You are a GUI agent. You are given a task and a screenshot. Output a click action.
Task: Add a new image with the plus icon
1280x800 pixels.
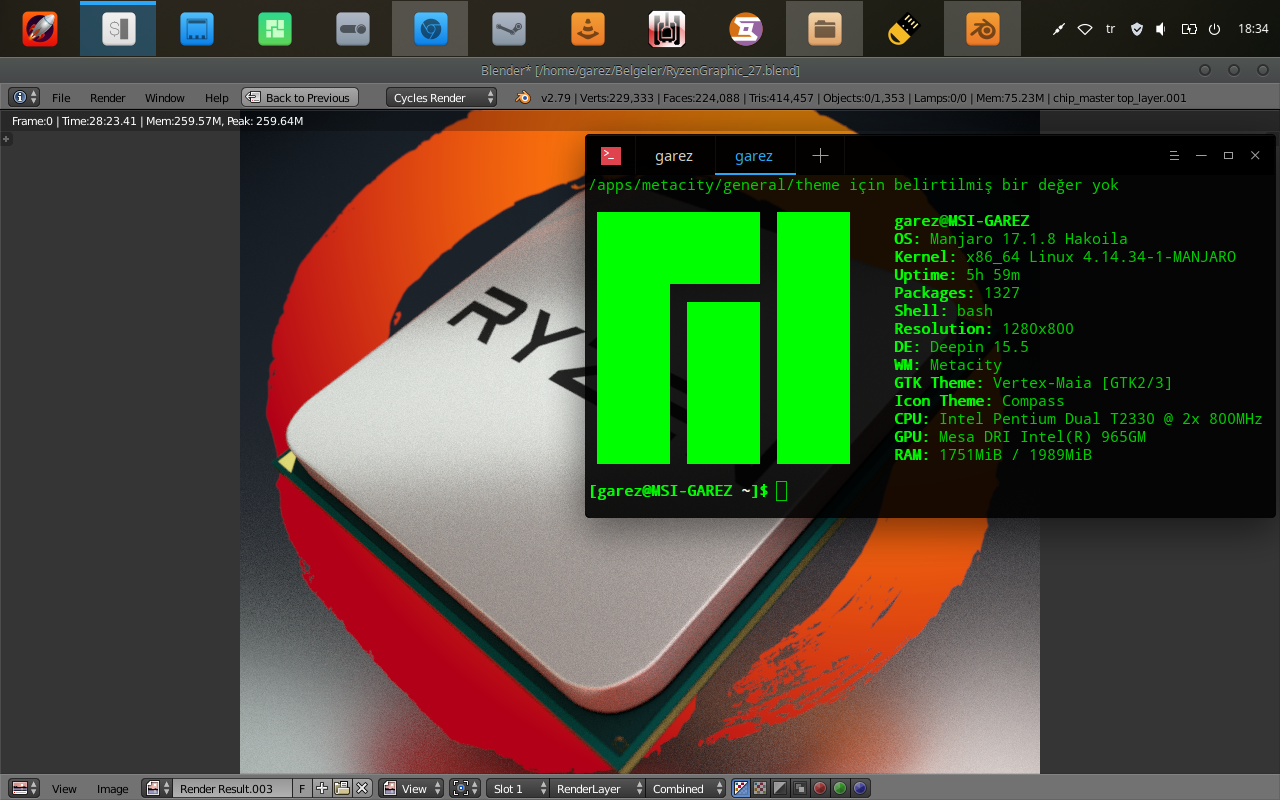(322, 788)
